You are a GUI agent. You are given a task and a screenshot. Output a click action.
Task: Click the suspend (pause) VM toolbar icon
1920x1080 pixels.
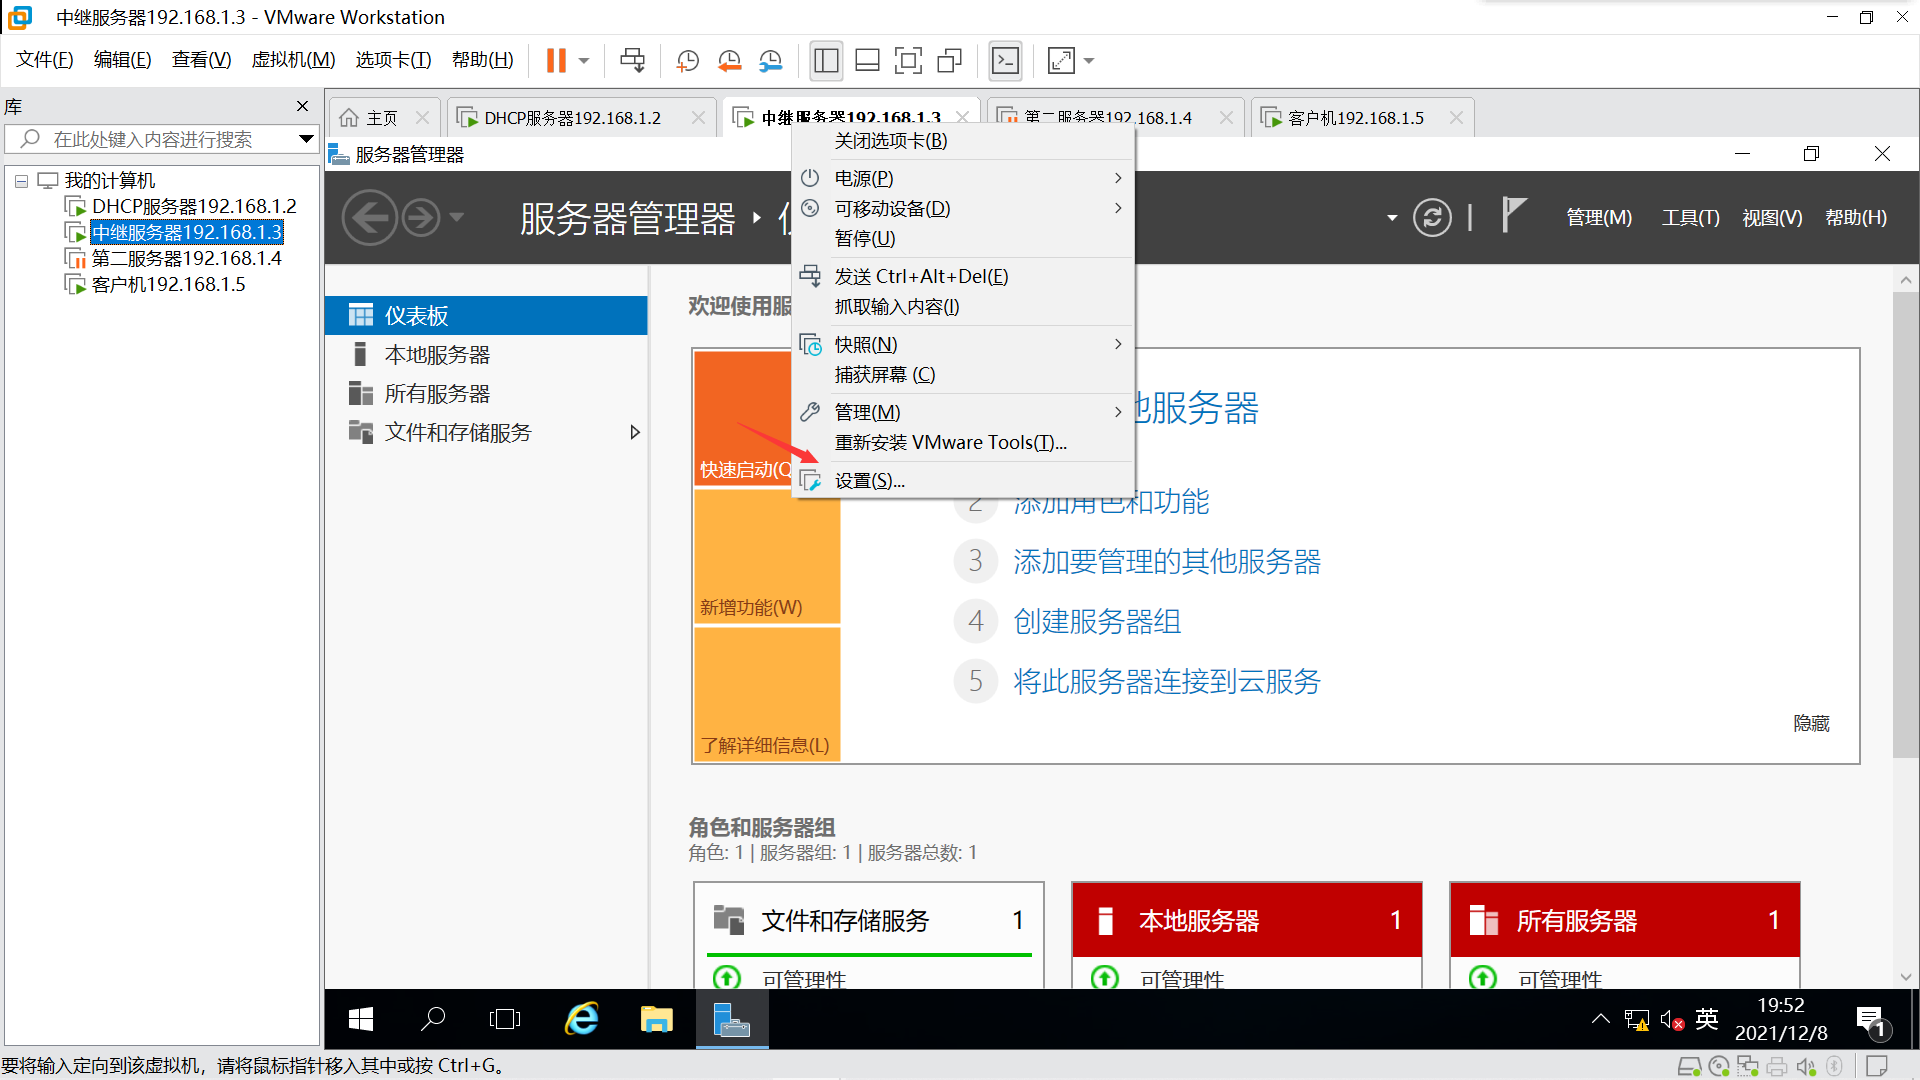(556, 61)
